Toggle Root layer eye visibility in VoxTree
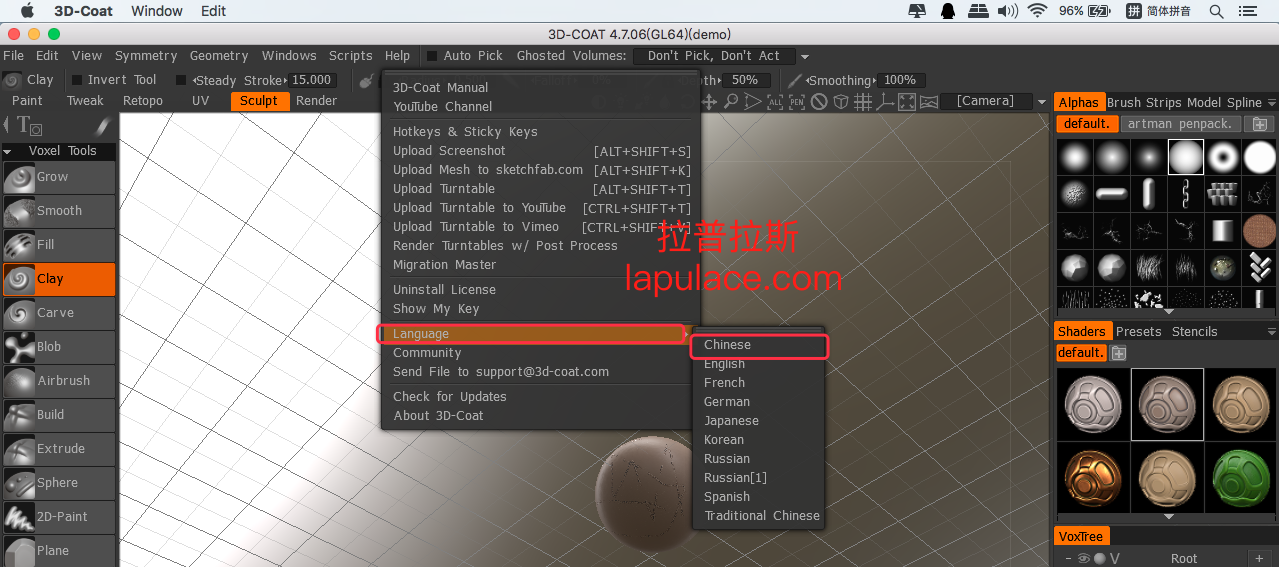Image resolution: width=1279 pixels, height=567 pixels. (1083, 559)
